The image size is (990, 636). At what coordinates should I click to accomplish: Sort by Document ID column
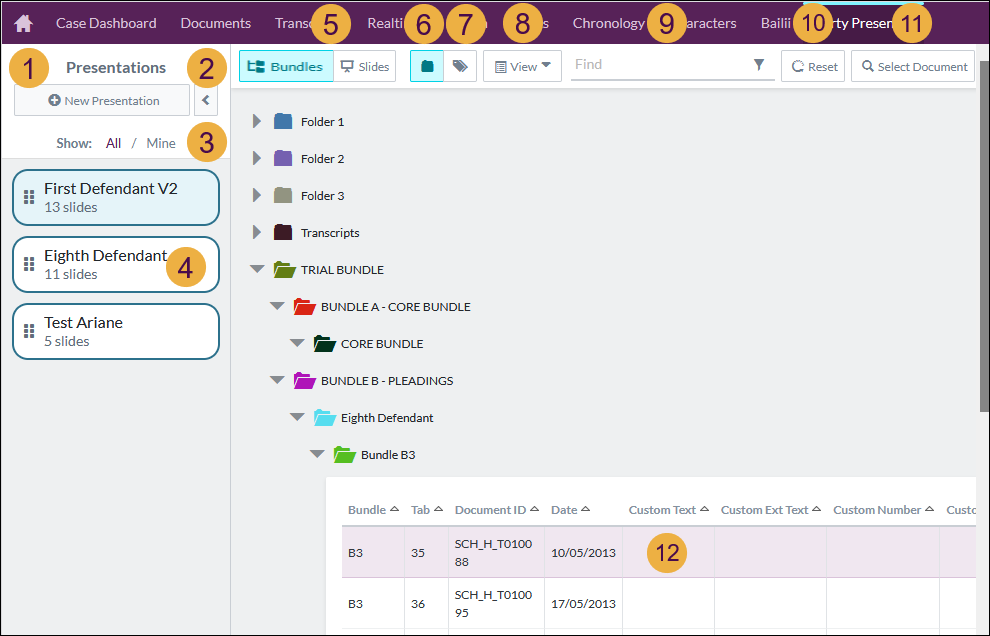496,510
